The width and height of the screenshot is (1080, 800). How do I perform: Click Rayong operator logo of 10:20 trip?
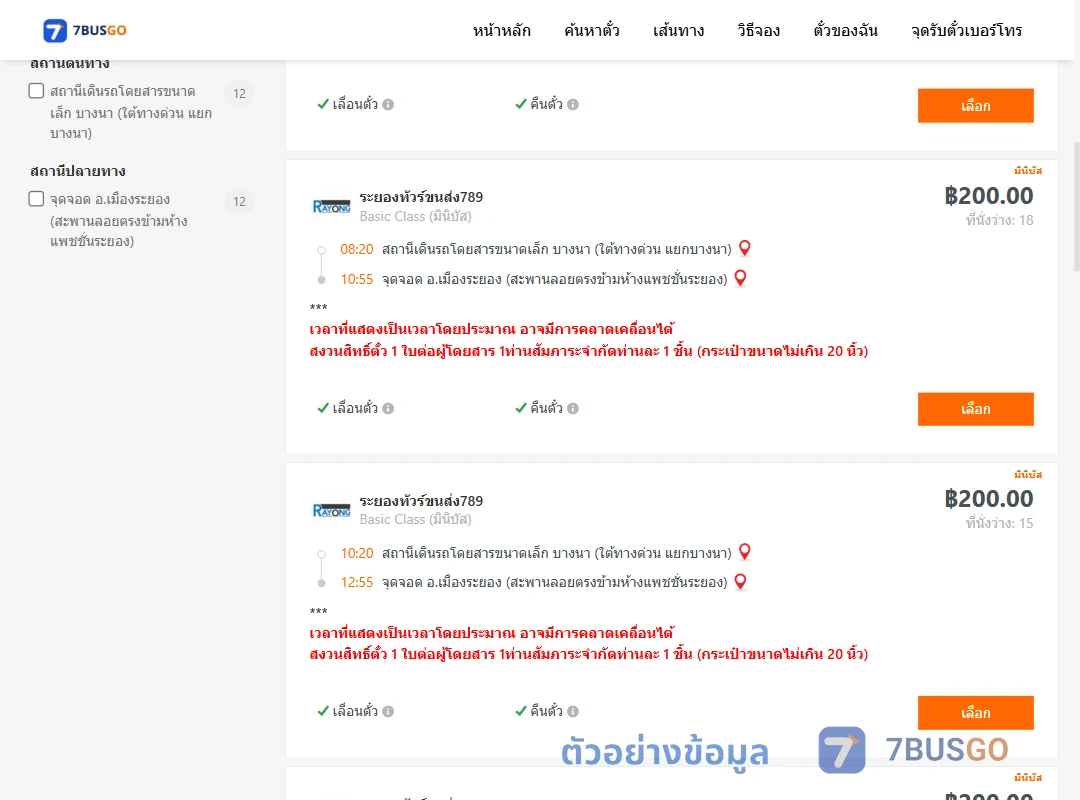pos(331,510)
